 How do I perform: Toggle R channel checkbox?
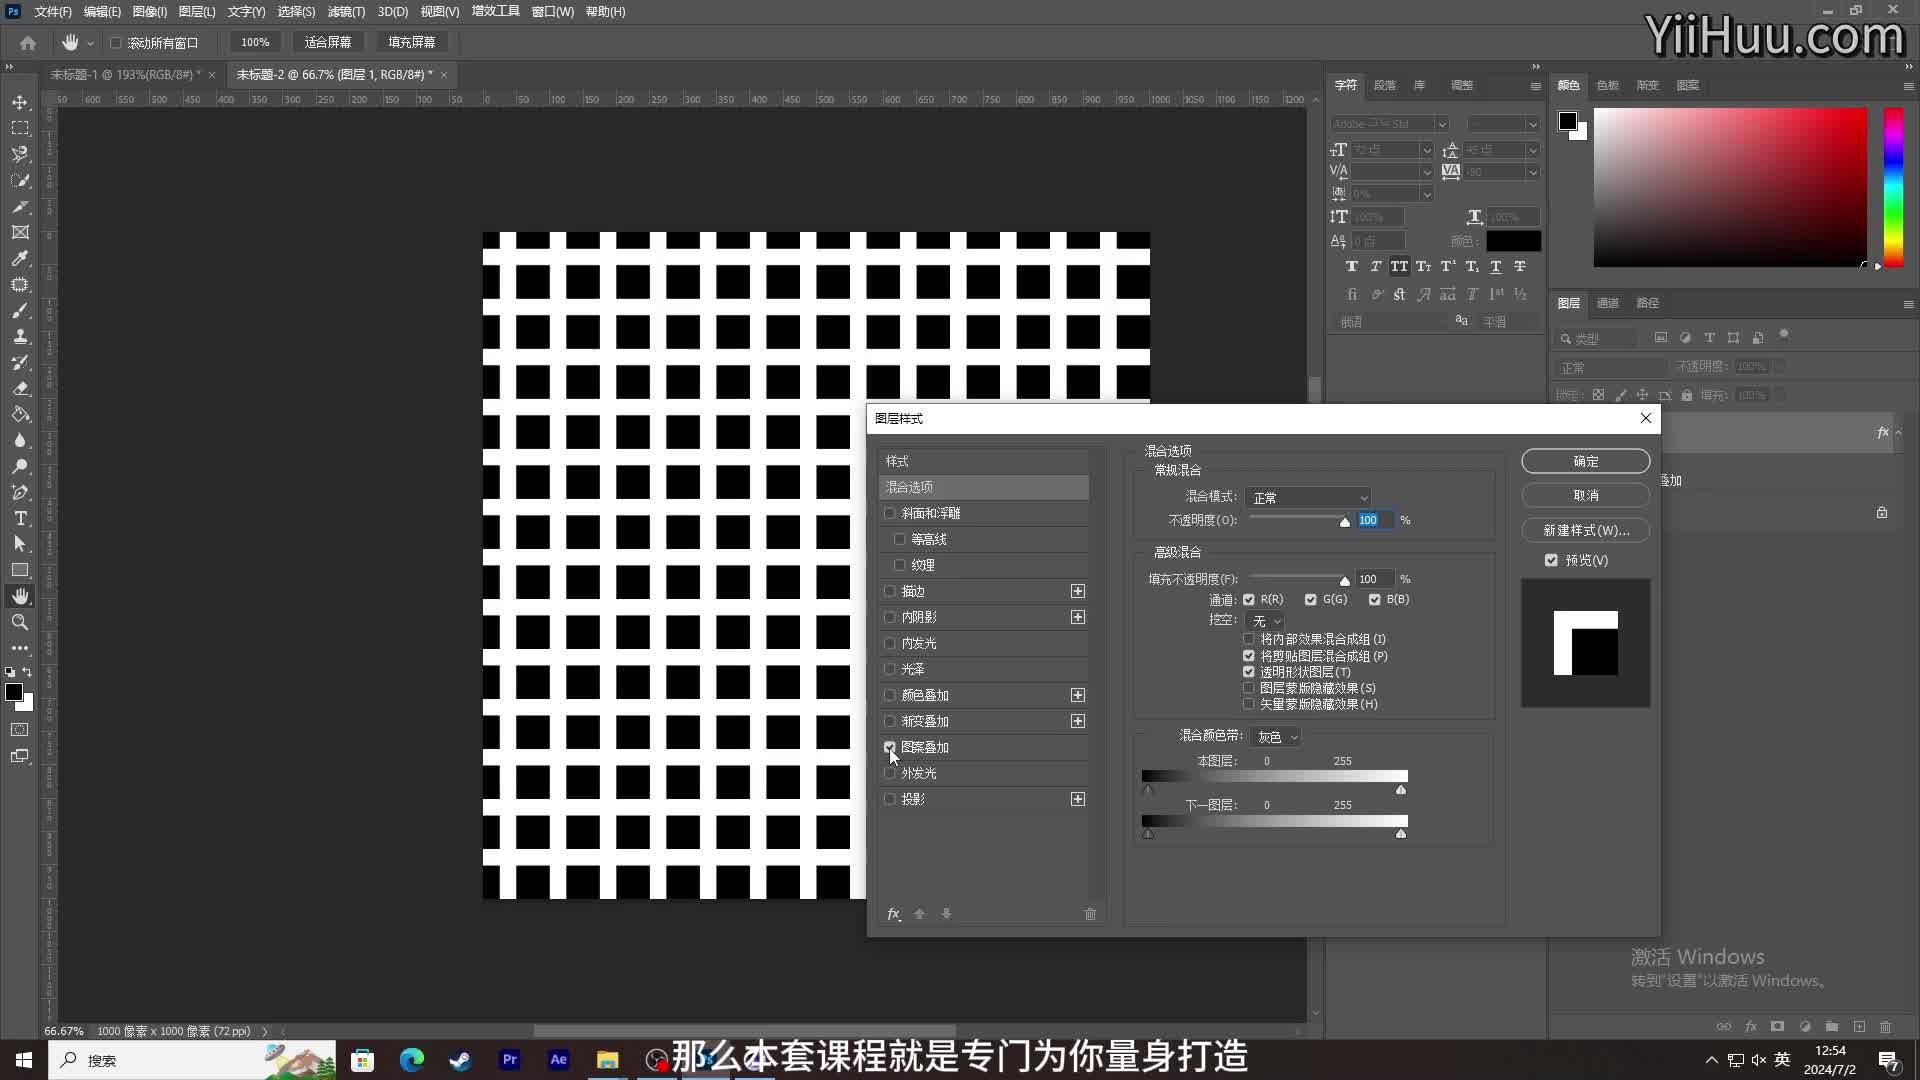point(1249,600)
